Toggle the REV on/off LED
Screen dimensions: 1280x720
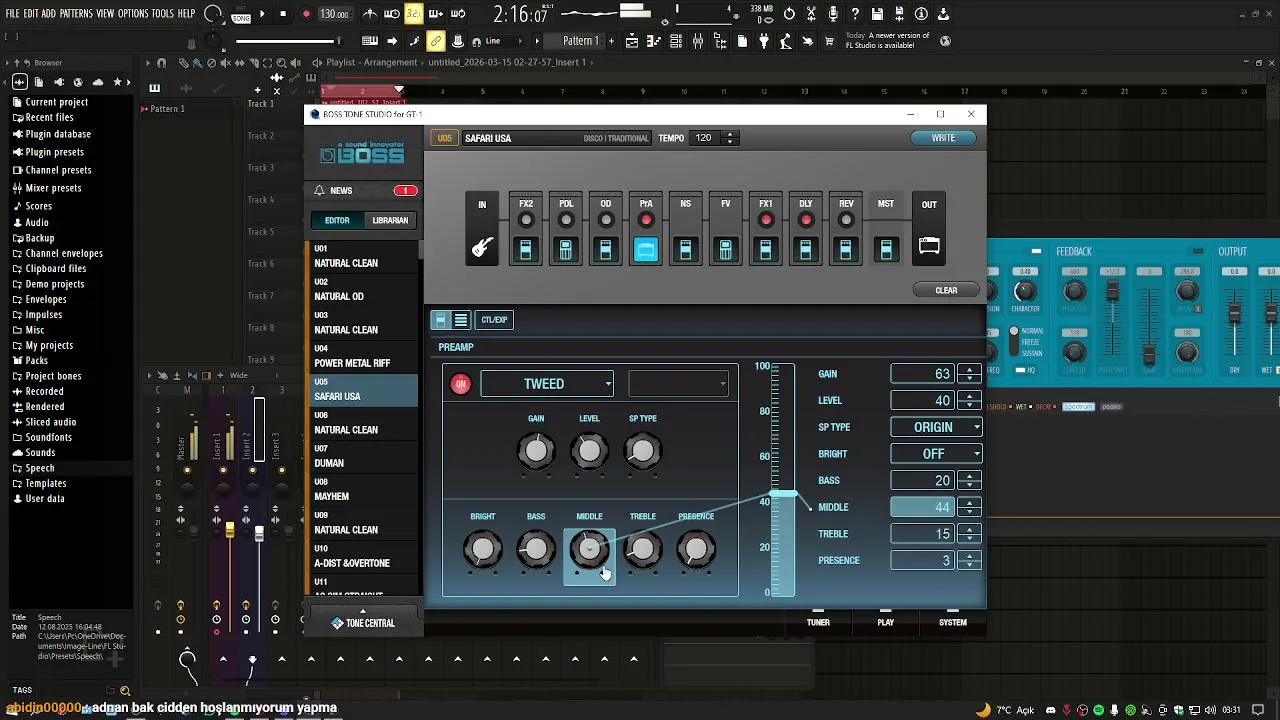point(846,220)
